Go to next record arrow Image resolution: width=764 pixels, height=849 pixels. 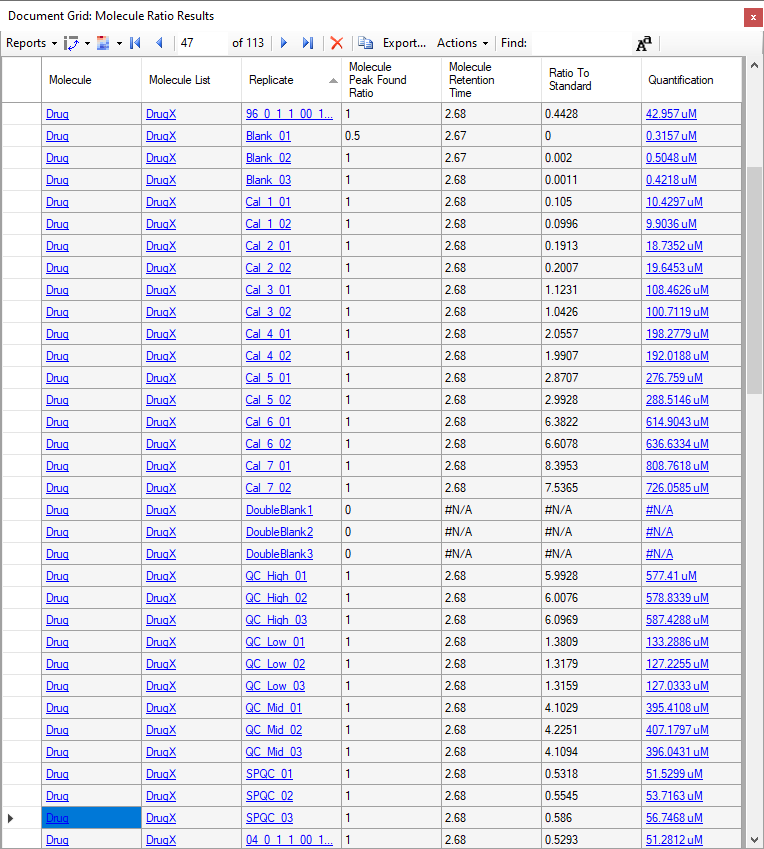pos(284,43)
